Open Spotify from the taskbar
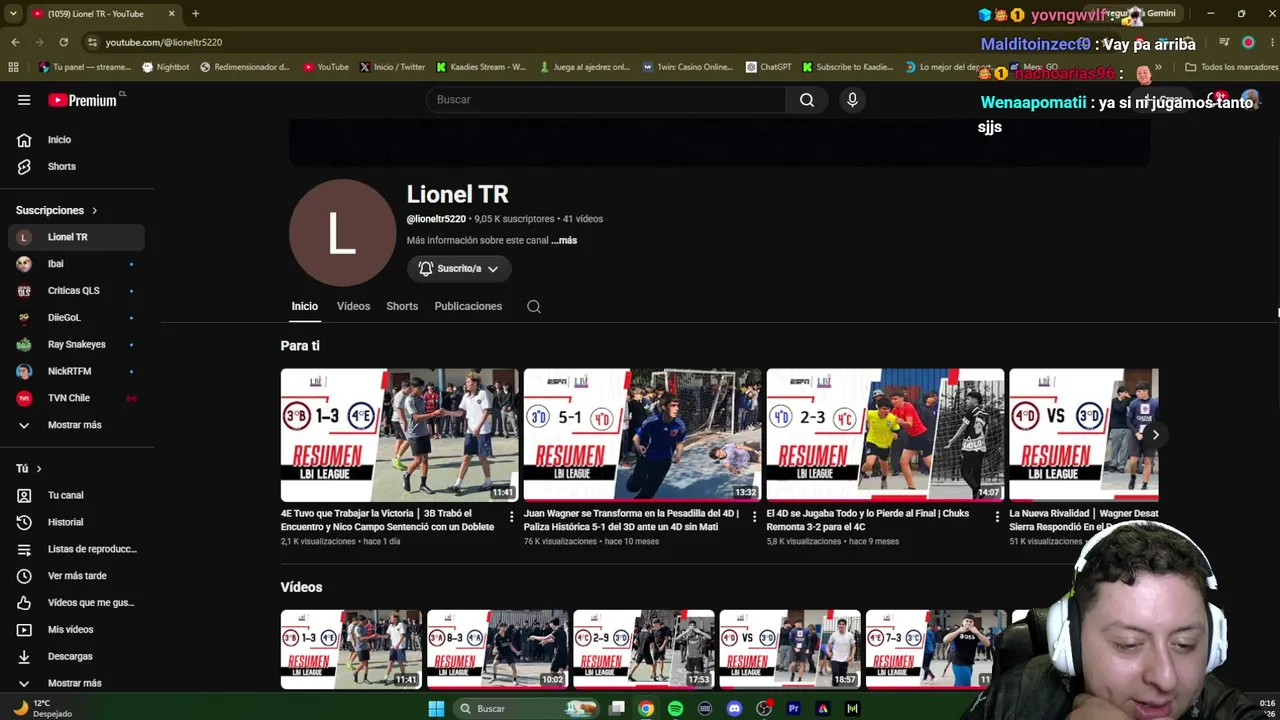The width and height of the screenshot is (1280, 720). (x=676, y=709)
